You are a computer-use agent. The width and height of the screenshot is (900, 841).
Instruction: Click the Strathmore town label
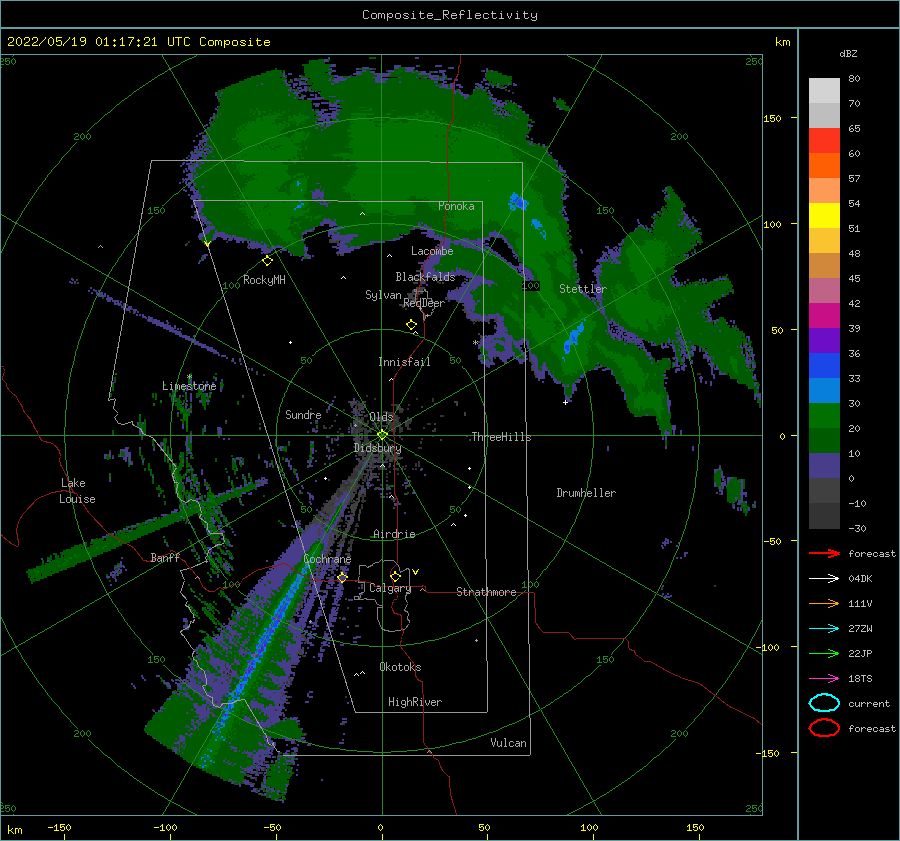[x=486, y=592]
